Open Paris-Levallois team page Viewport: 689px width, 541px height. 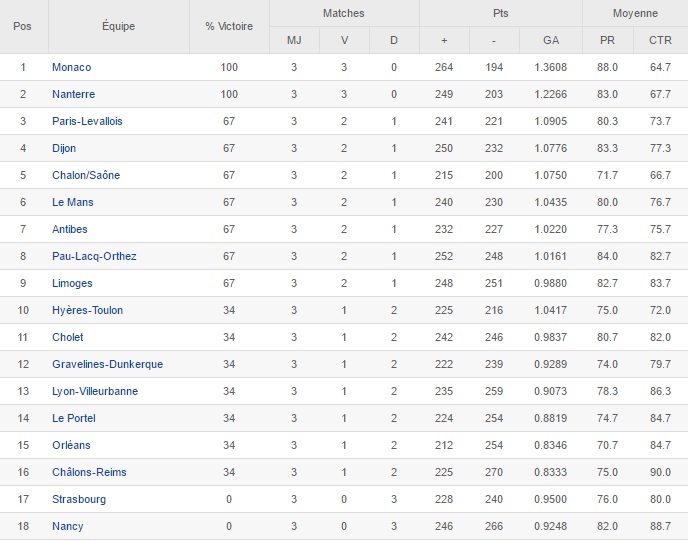pos(87,121)
